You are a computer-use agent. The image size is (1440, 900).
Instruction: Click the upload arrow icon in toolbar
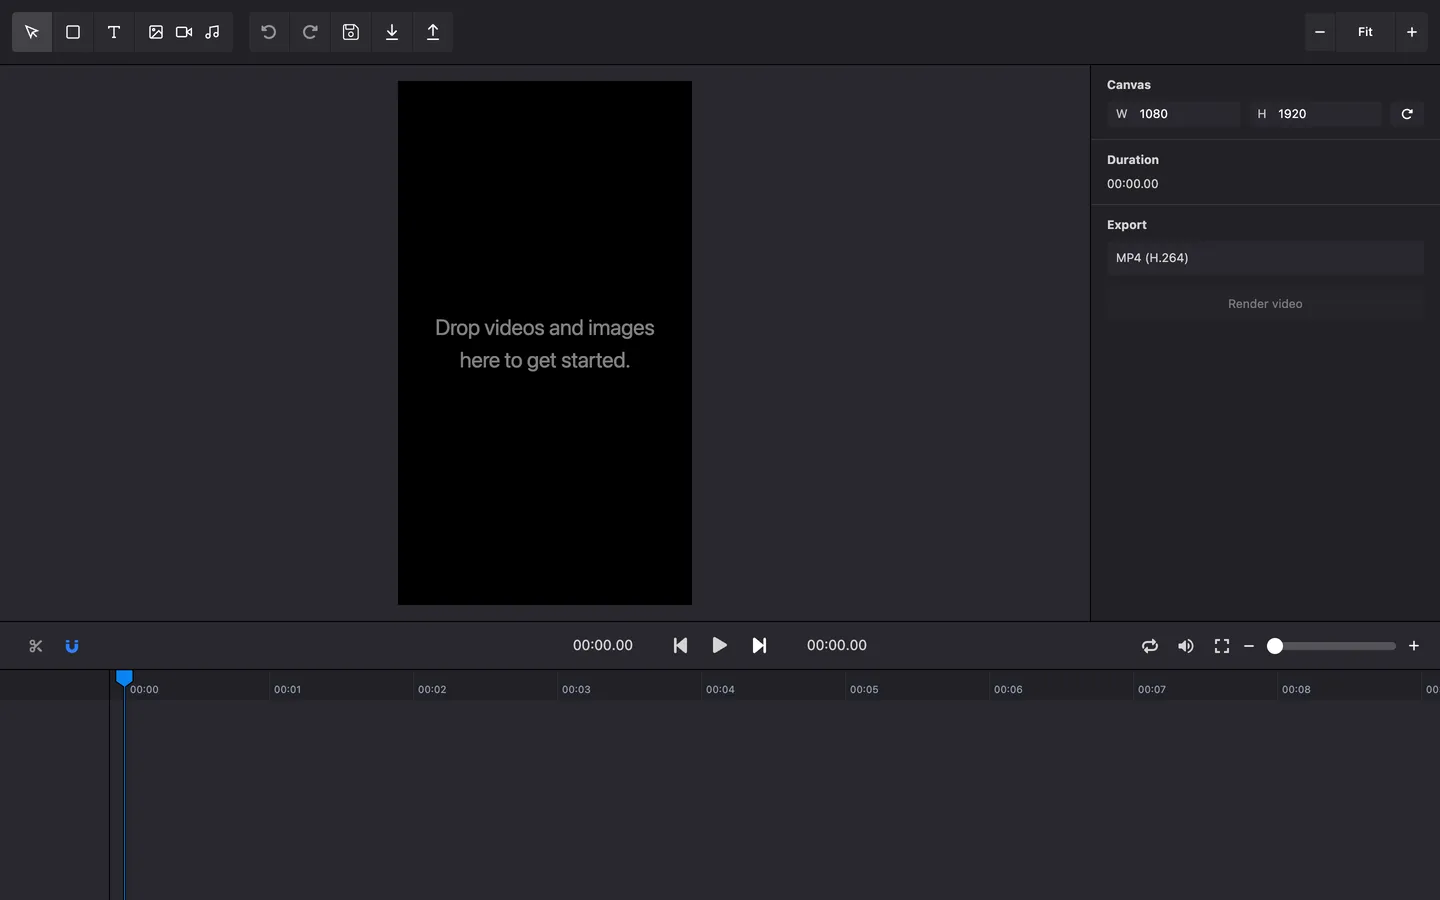[x=433, y=32]
